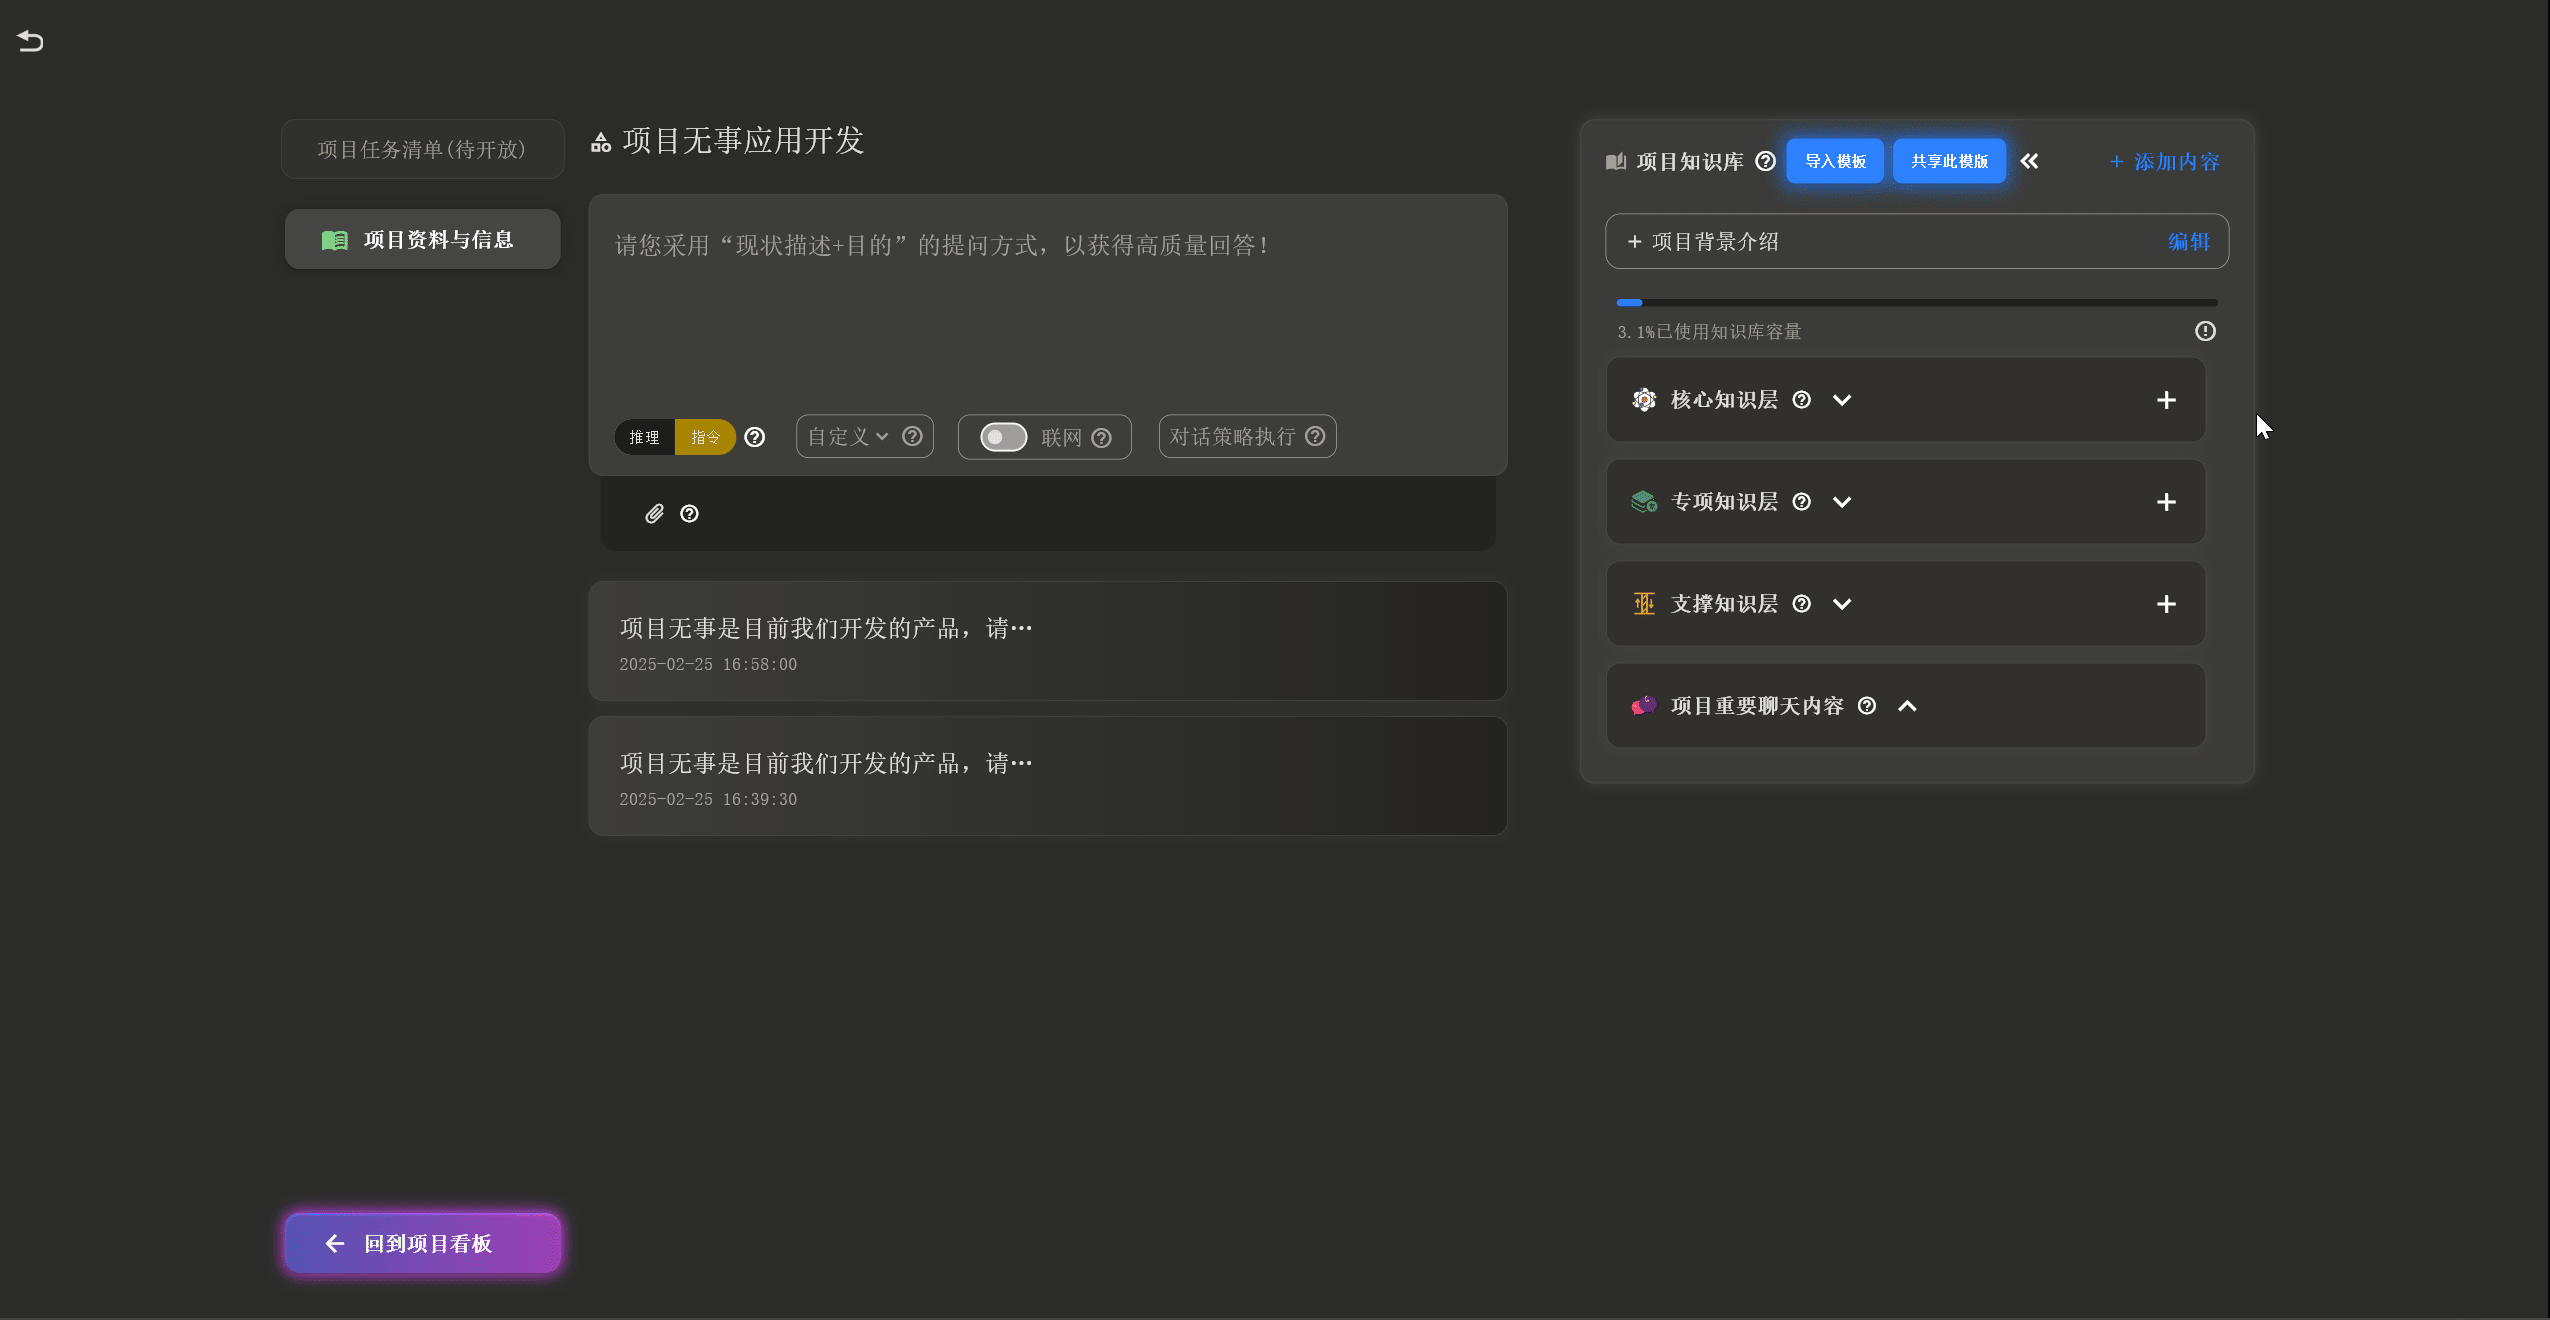Click plus icon on 核心知识层 row
This screenshot has width=2550, height=1320.
tap(2166, 400)
